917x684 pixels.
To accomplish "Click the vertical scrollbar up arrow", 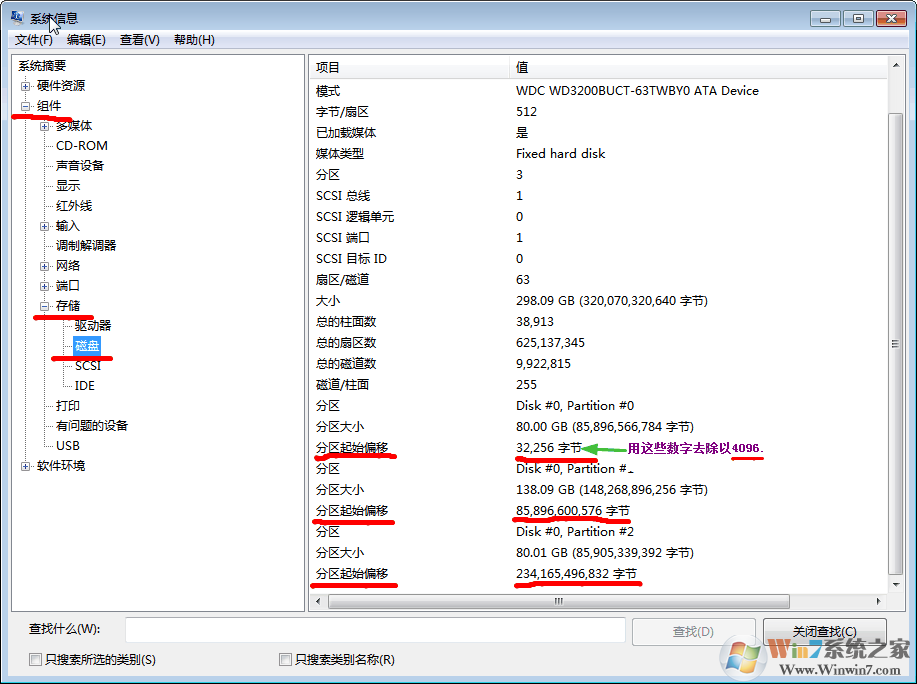I will pos(896,65).
